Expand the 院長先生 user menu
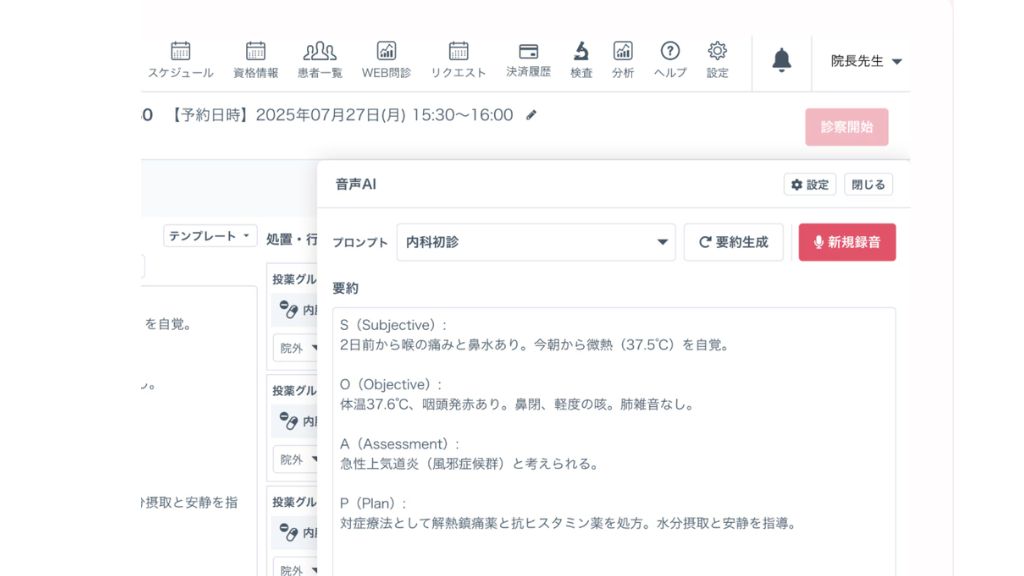The height and width of the screenshot is (576, 1024). [866, 61]
